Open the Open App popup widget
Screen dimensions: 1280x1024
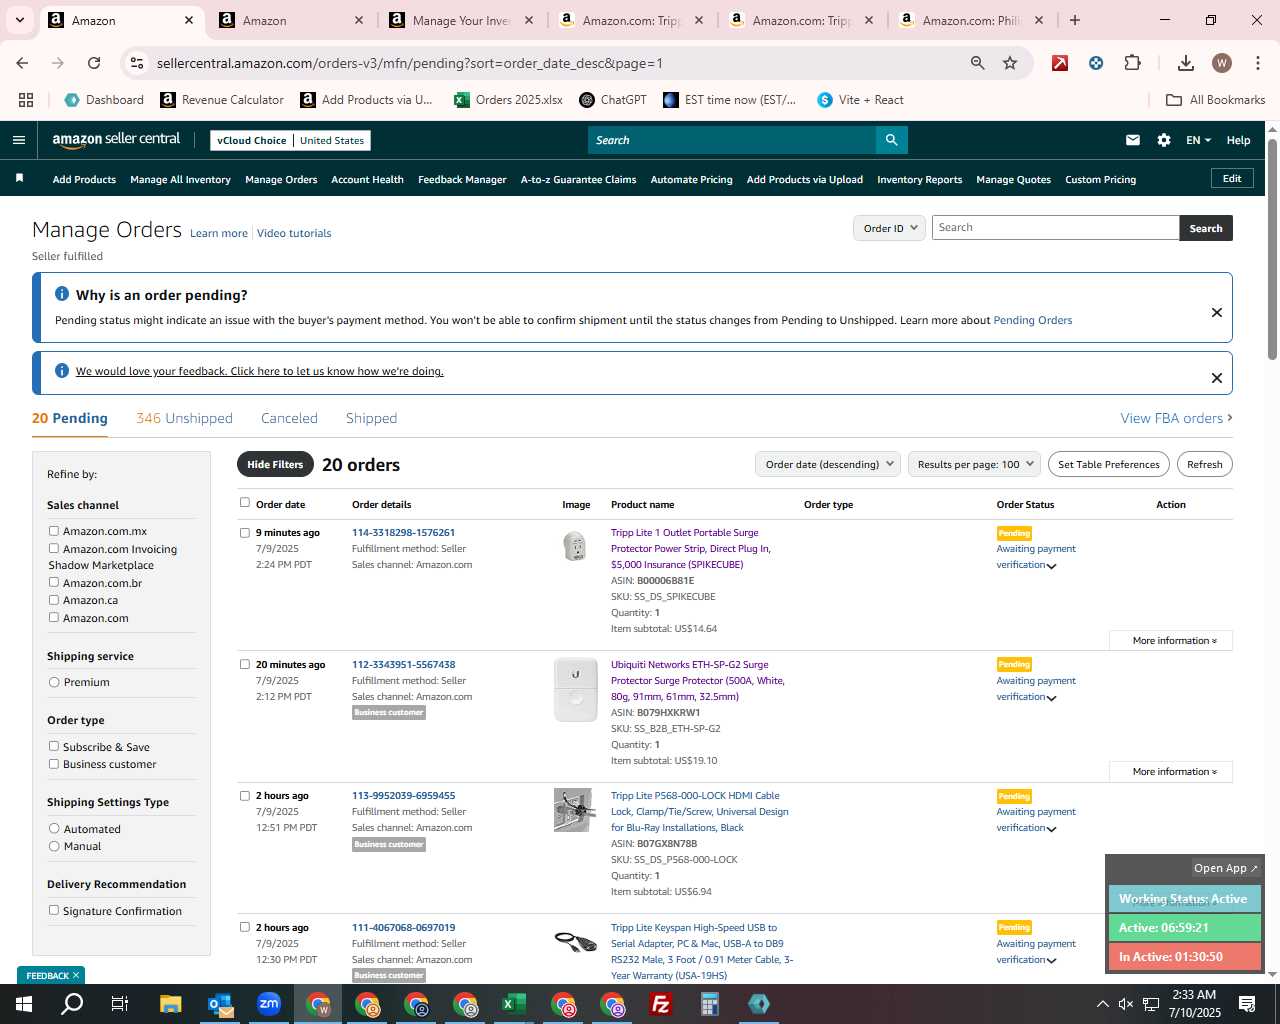point(1225,868)
